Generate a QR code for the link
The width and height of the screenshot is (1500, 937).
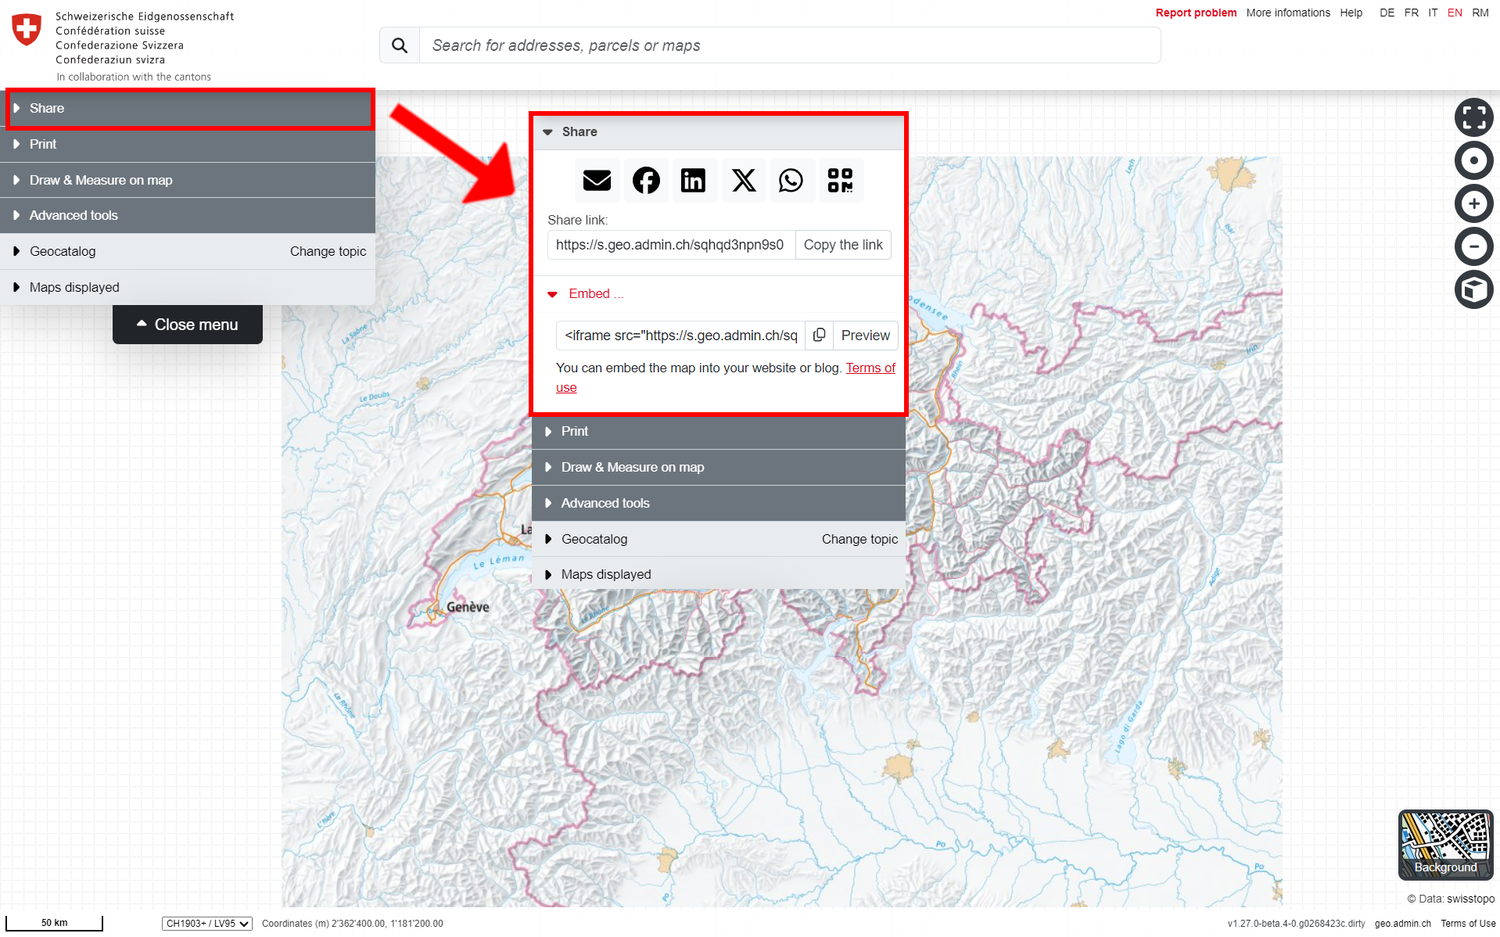click(x=840, y=180)
